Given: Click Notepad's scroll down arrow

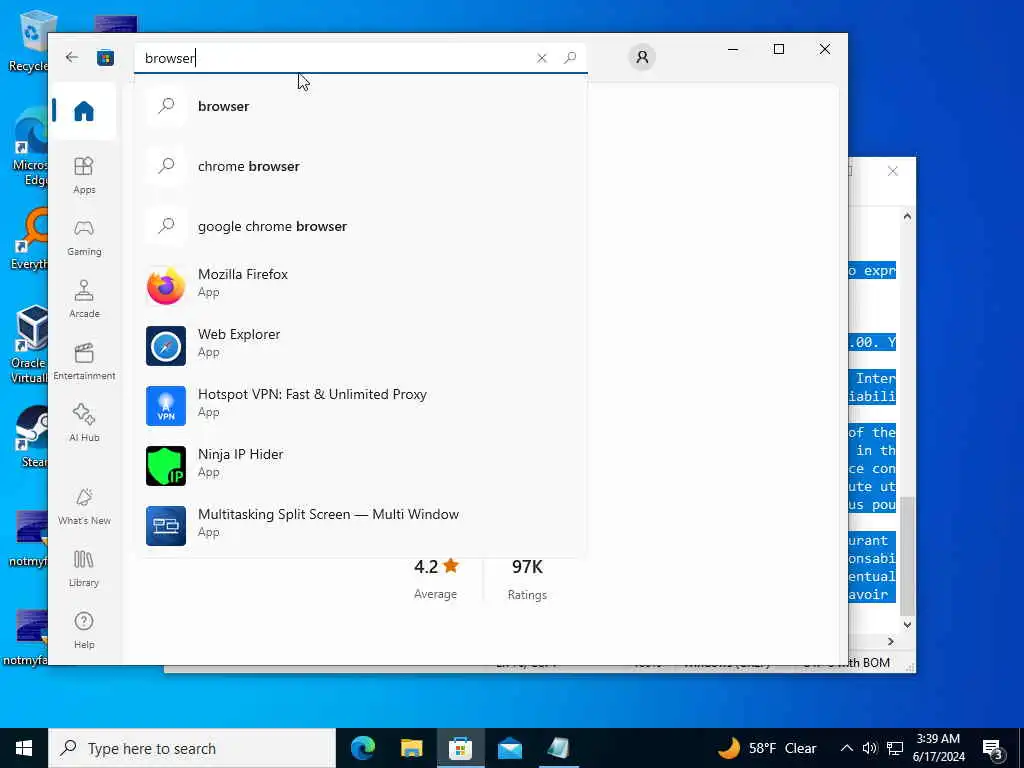Looking at the screenshot, I should (x=907, y=625).
